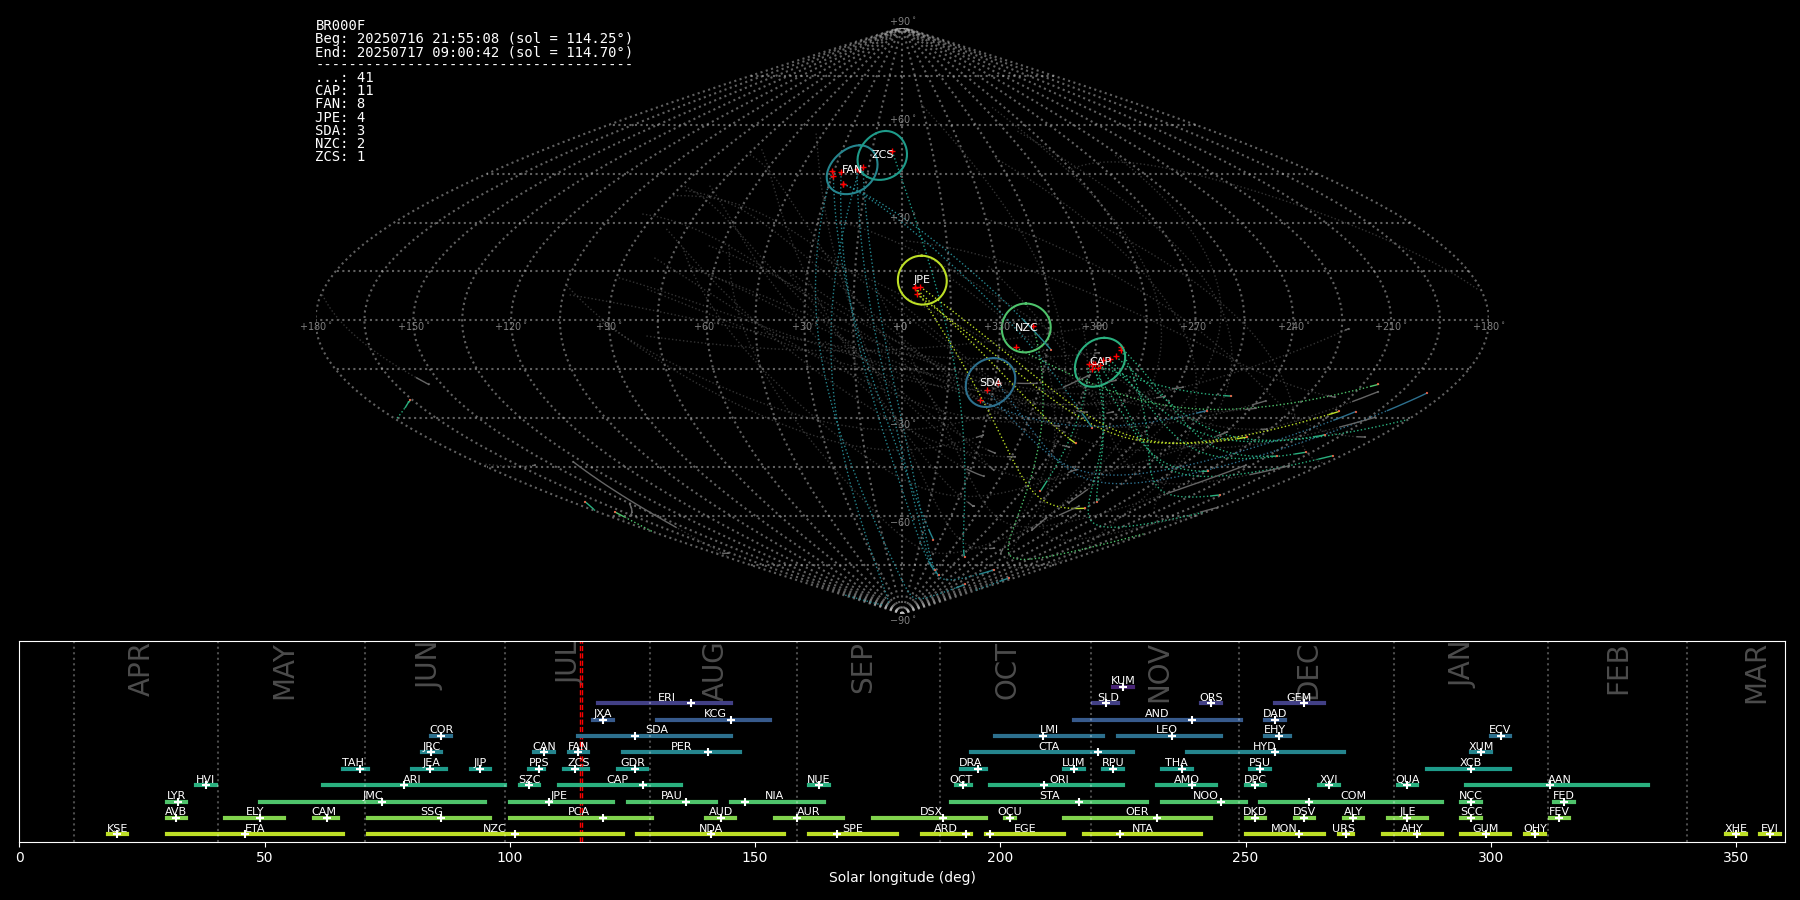Click the APR month label in timeline

click(139, 670)
